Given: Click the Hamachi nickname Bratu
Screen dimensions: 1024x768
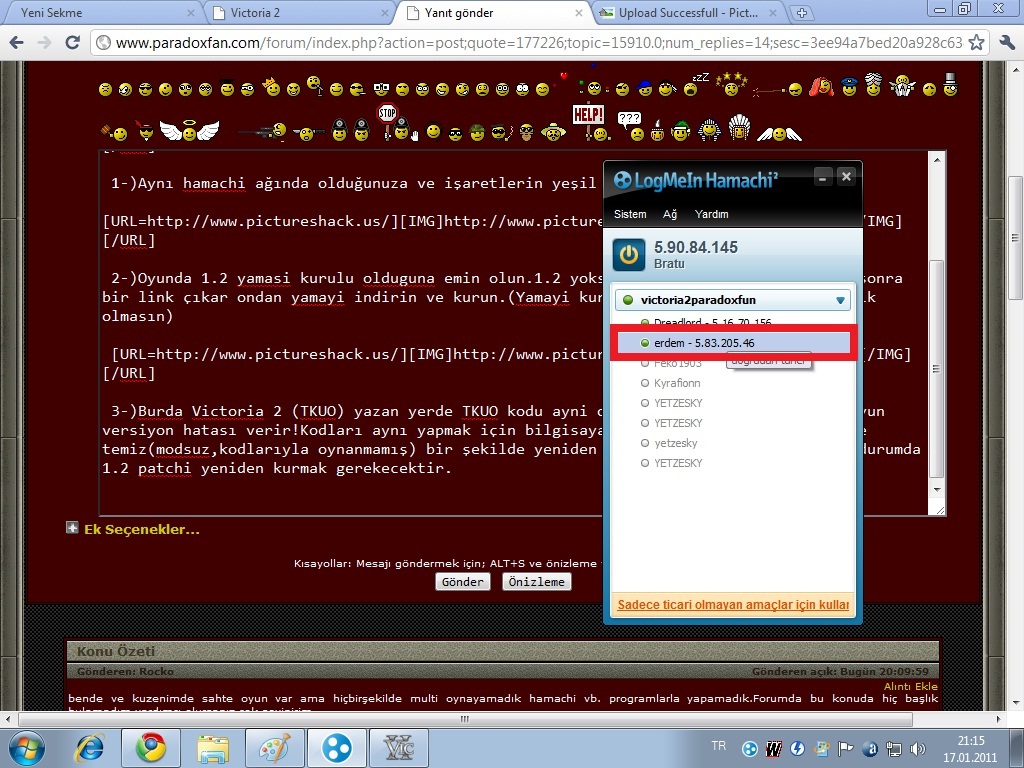Looking at the screenshot, I should click(x=669, y=264).
